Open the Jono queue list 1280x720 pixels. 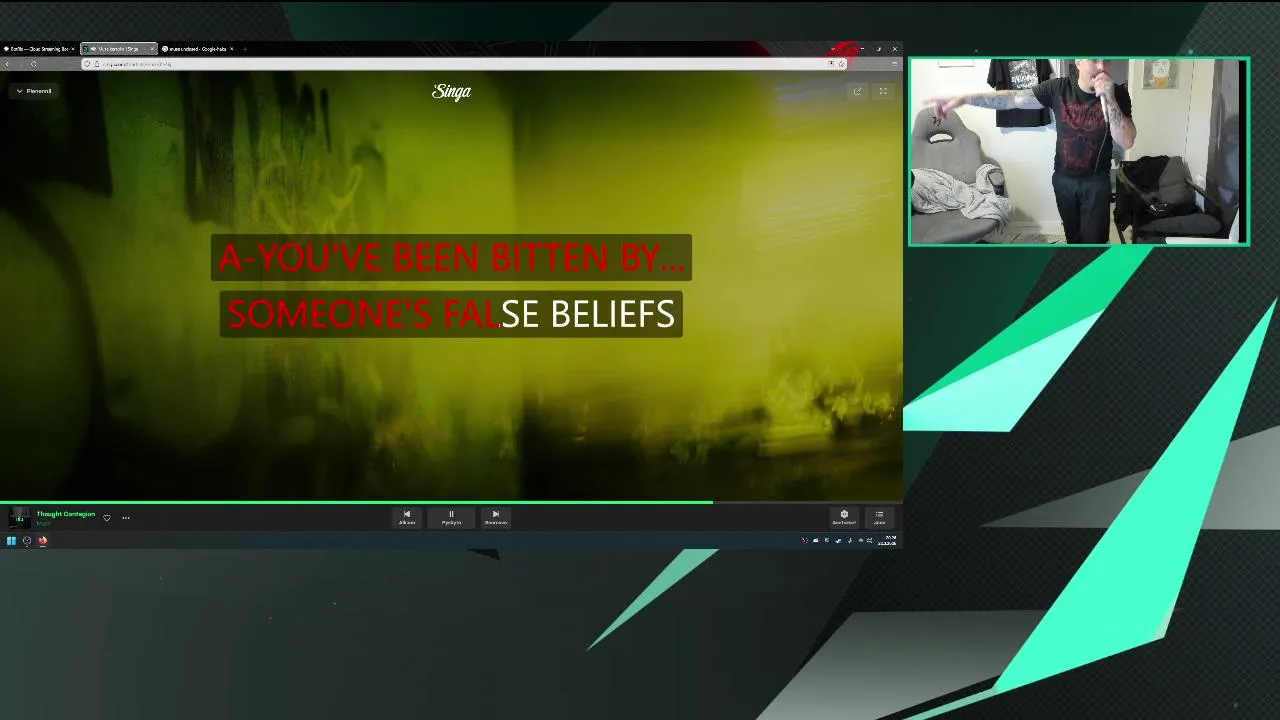(x=880, y=517)
